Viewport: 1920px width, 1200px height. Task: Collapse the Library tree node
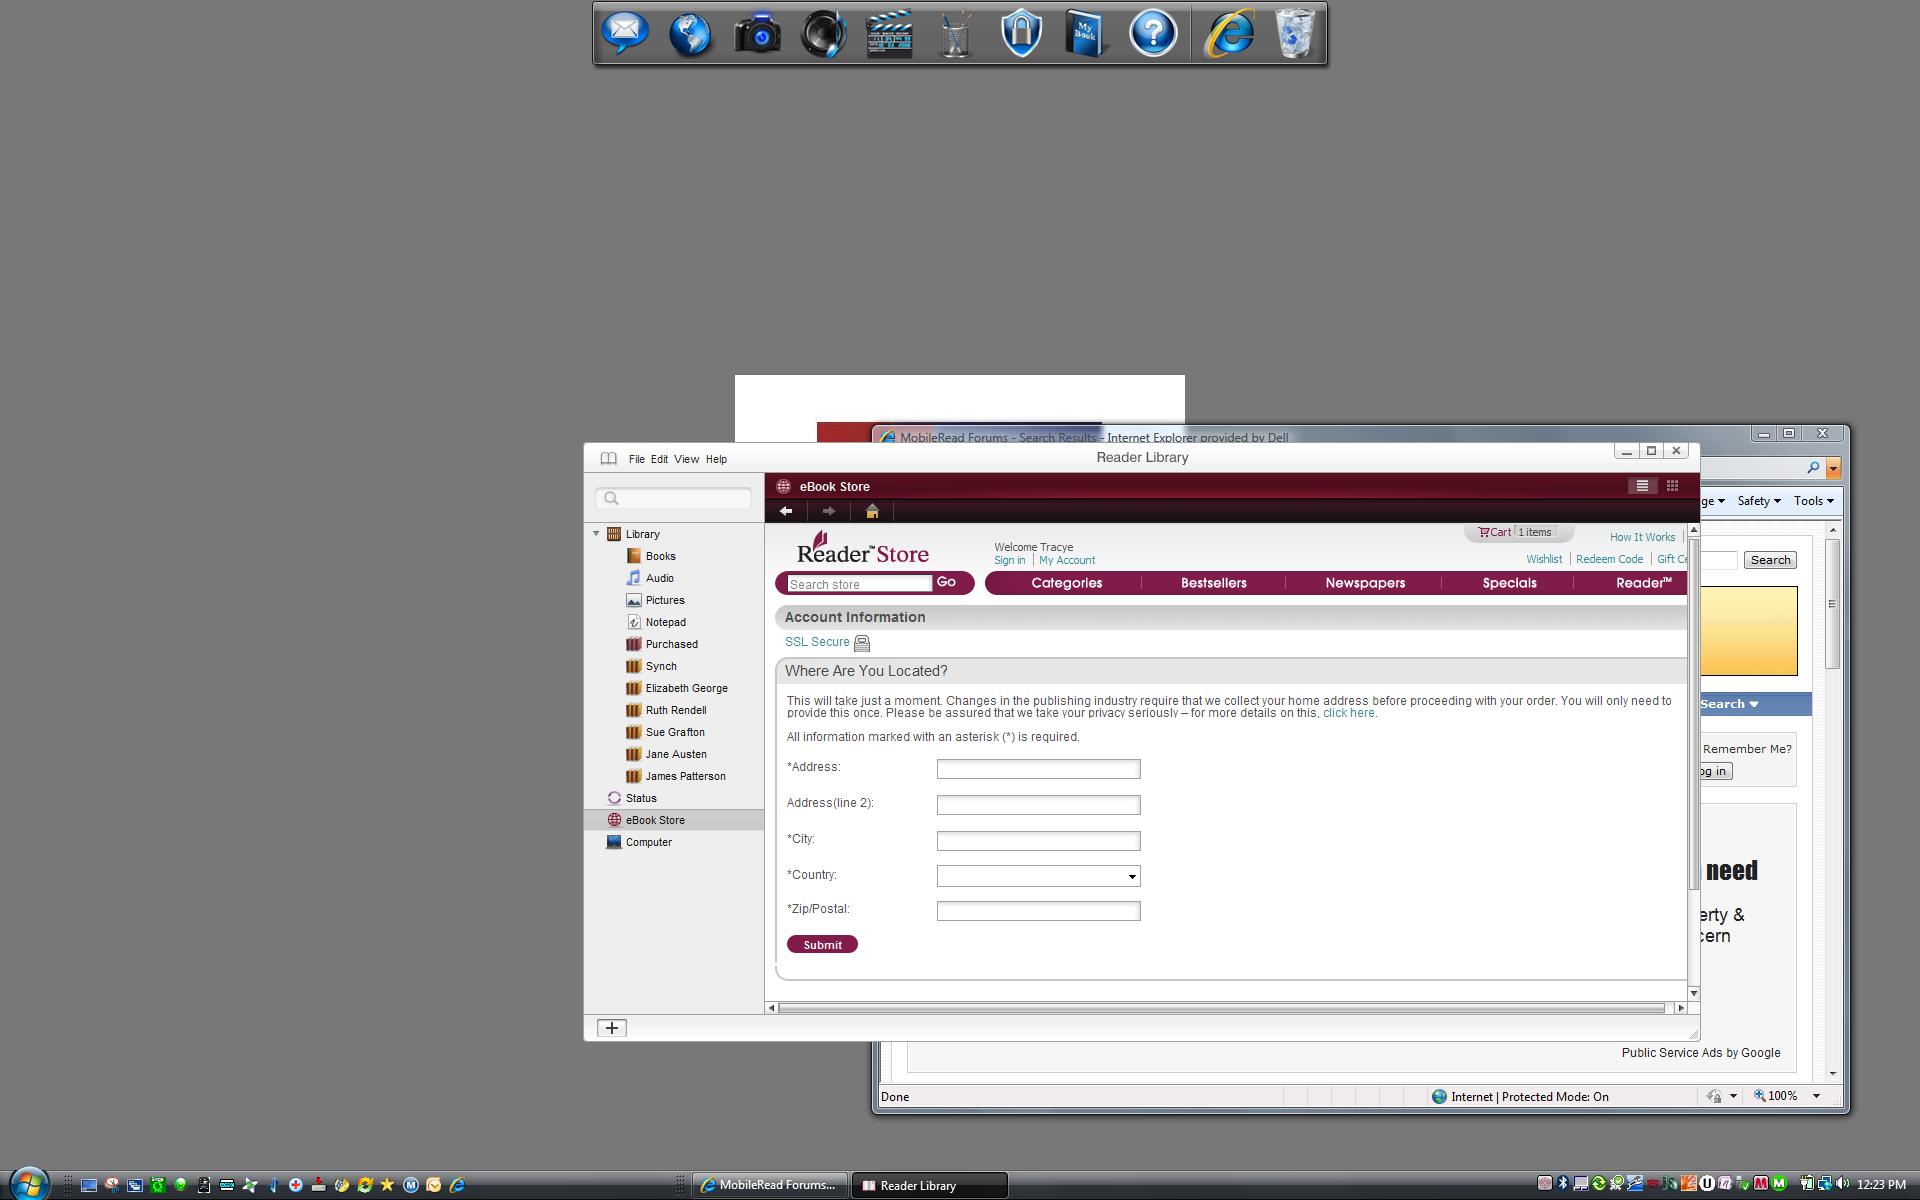tap(597, 534)
